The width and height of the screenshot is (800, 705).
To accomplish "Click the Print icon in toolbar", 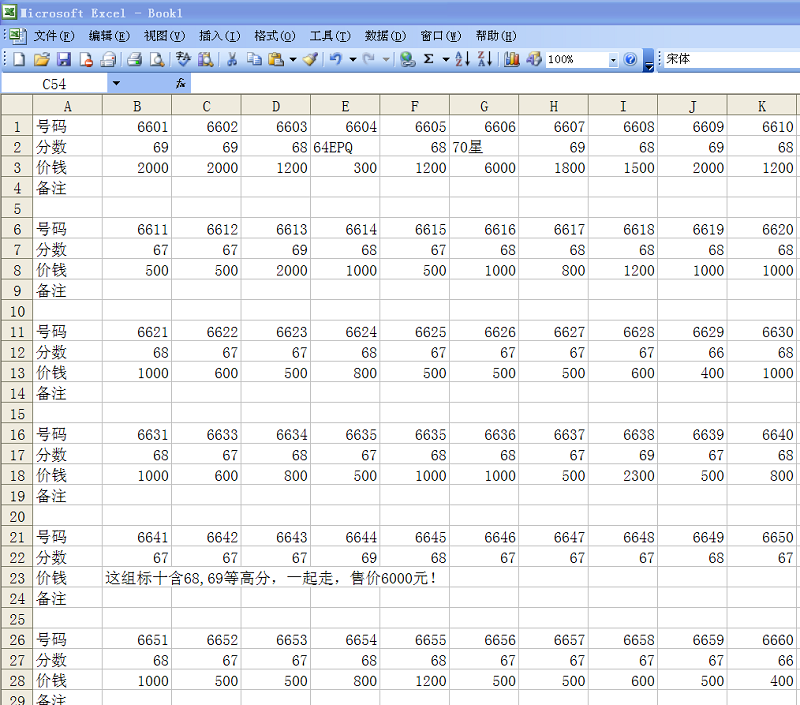I will click(x=134, y=60).
